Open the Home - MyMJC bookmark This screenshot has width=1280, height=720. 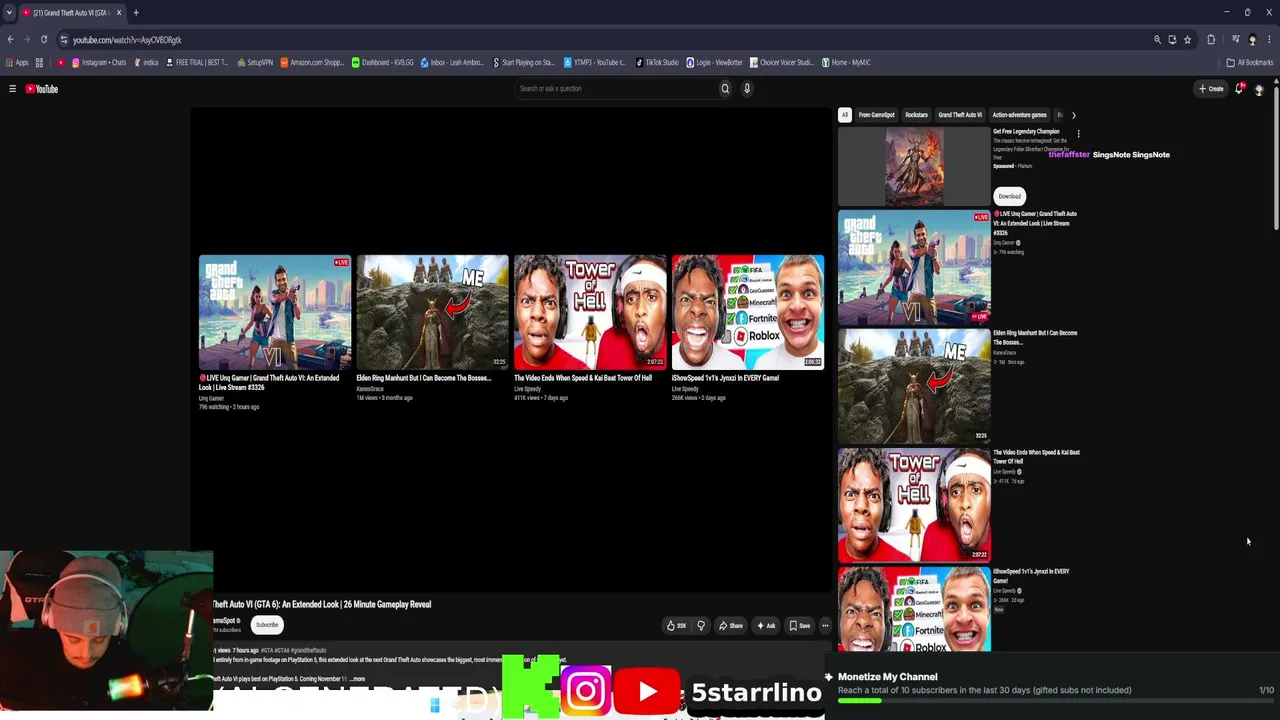[x=846, y=63]
